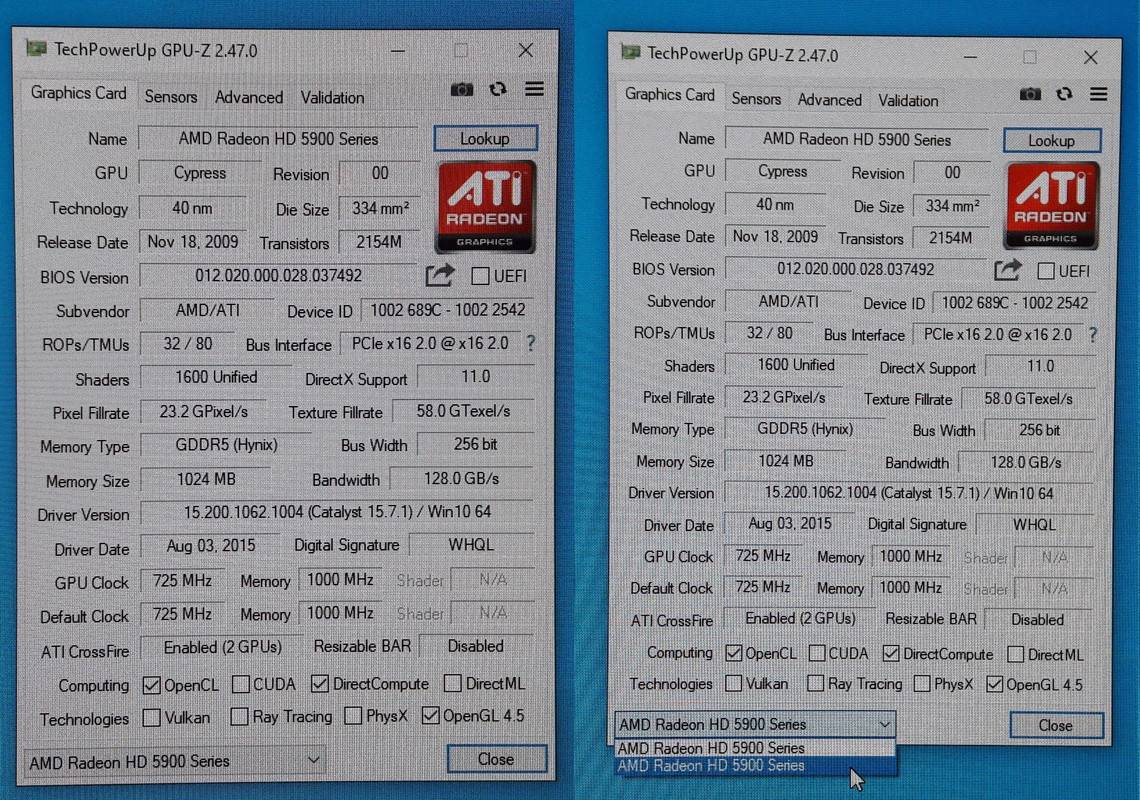Switch to Graphics Card tab in right window
The height and width of the screenshot is (800, 1140).
click(670, 95)
